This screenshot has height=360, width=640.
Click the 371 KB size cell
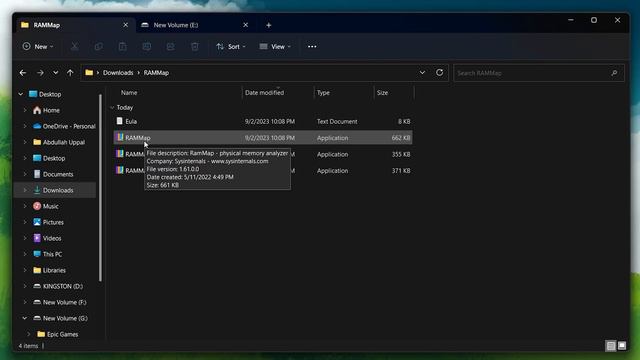tap(401, 171)
